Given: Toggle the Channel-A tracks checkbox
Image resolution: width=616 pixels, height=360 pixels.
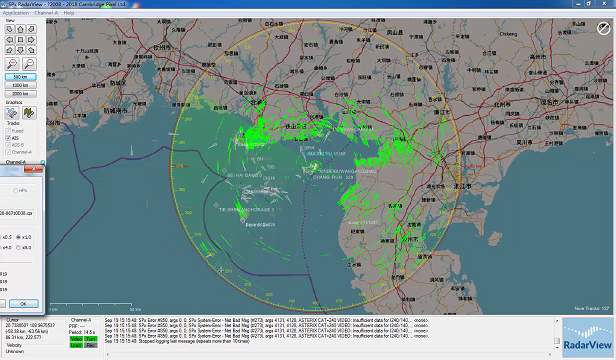Looking at the screenshot, I should click(x=8, y=152).
